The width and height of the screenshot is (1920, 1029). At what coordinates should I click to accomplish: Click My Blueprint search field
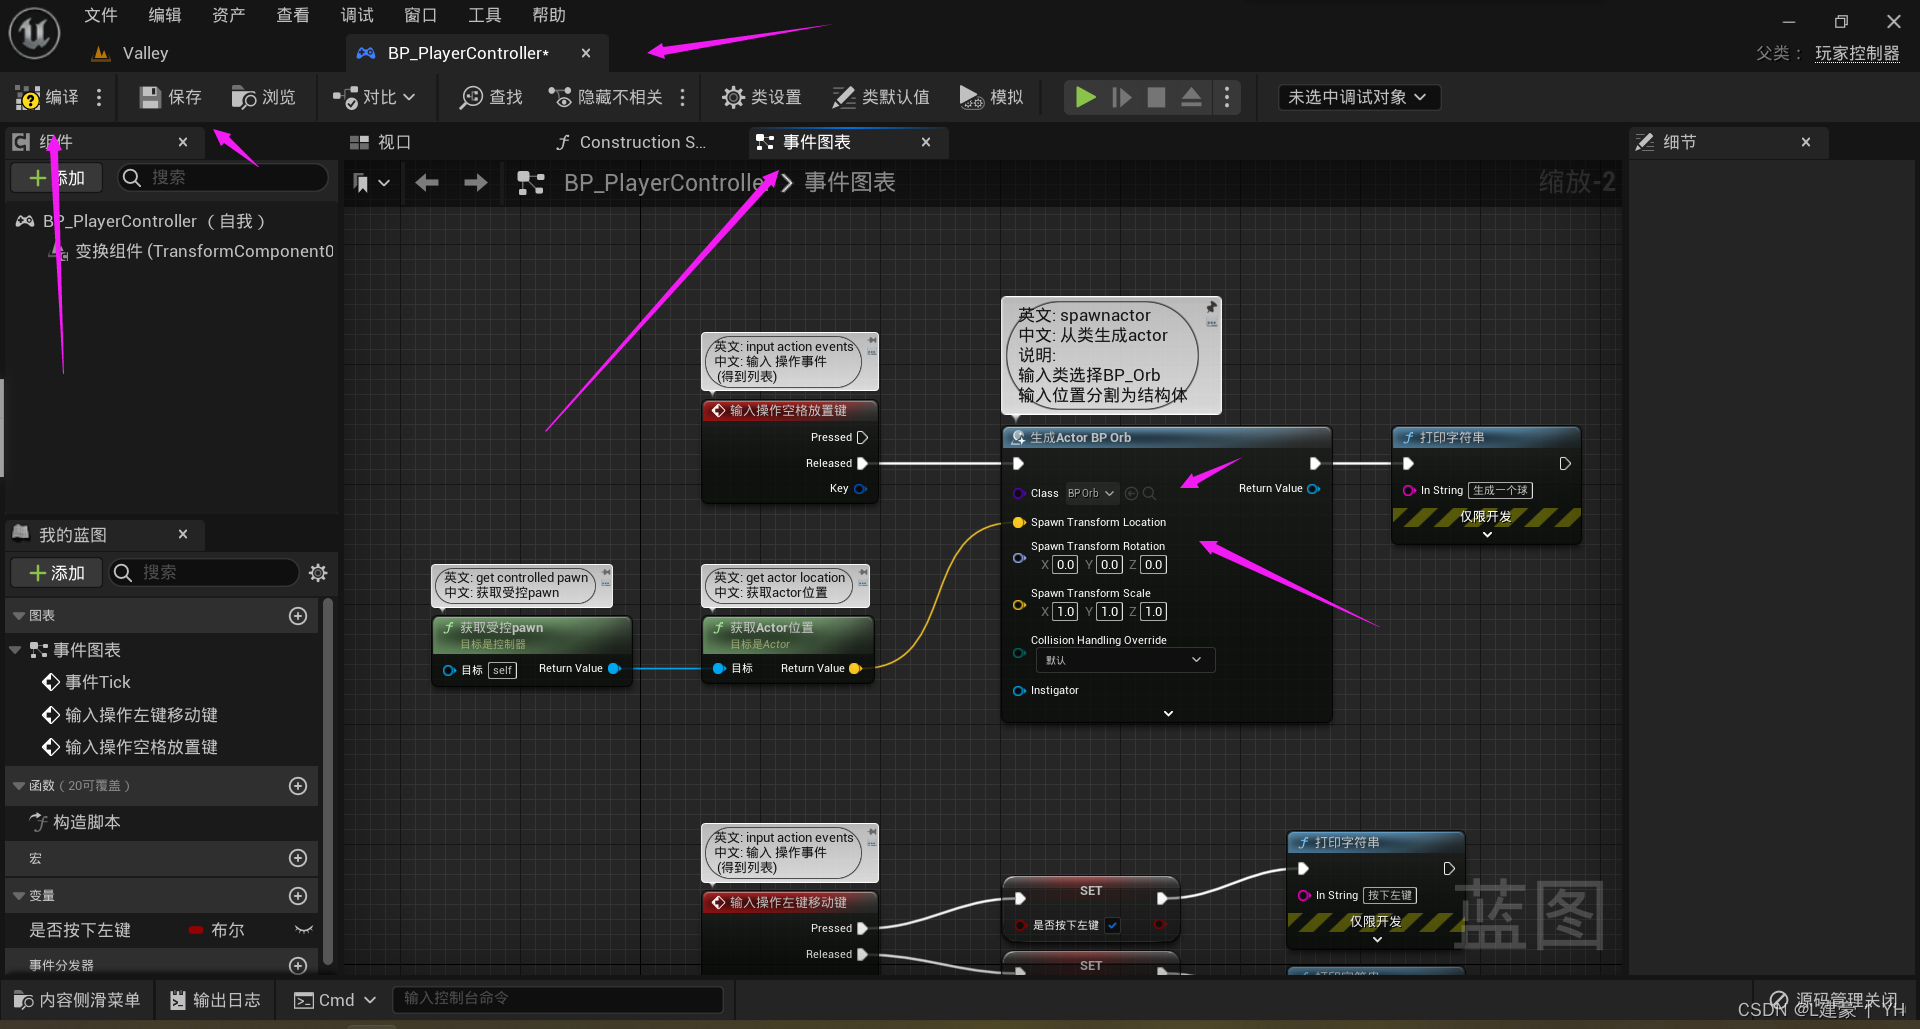click(x=205, y=573)
